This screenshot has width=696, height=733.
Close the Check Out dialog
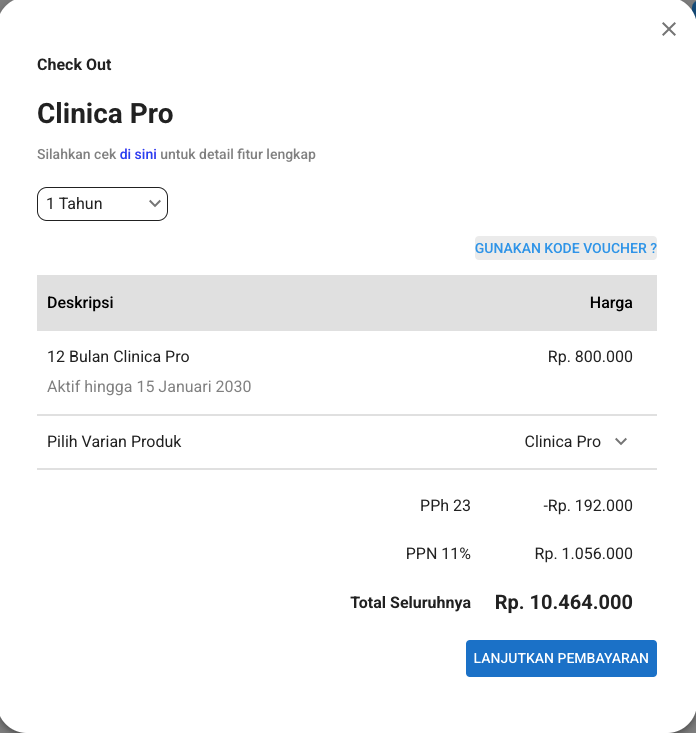pyautogui.click(x=668, y=29)
